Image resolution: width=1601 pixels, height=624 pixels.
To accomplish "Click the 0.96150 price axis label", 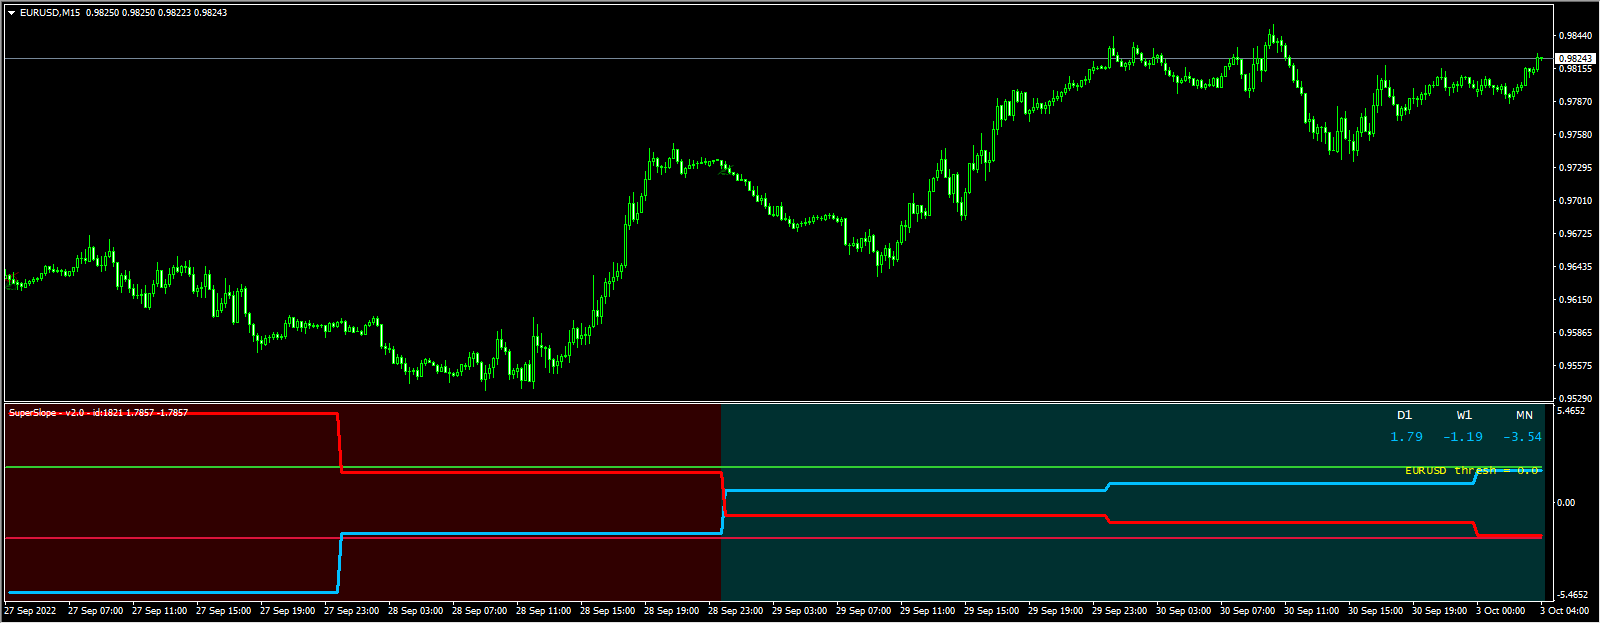I will [x=1575, y=300].
